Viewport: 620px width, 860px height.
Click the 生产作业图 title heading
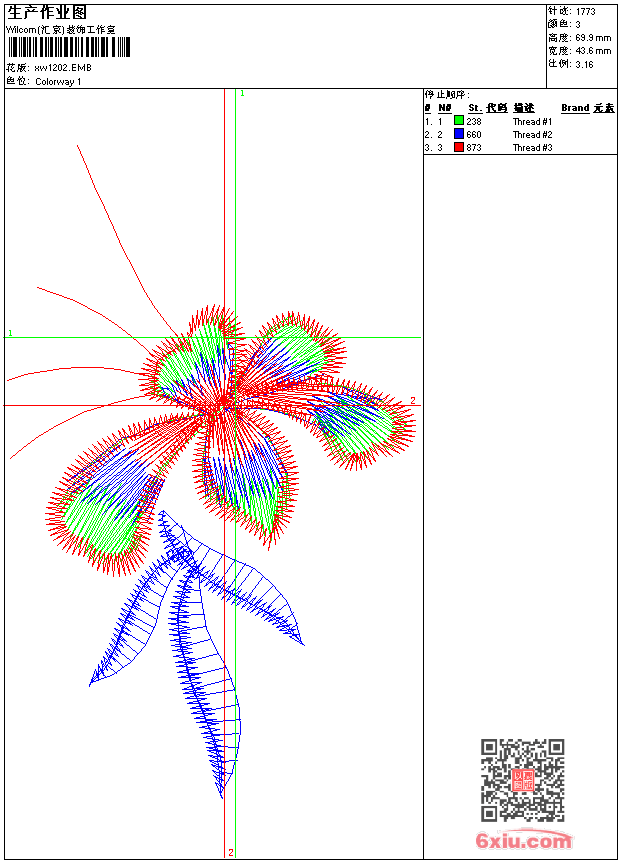pos(47,13)
